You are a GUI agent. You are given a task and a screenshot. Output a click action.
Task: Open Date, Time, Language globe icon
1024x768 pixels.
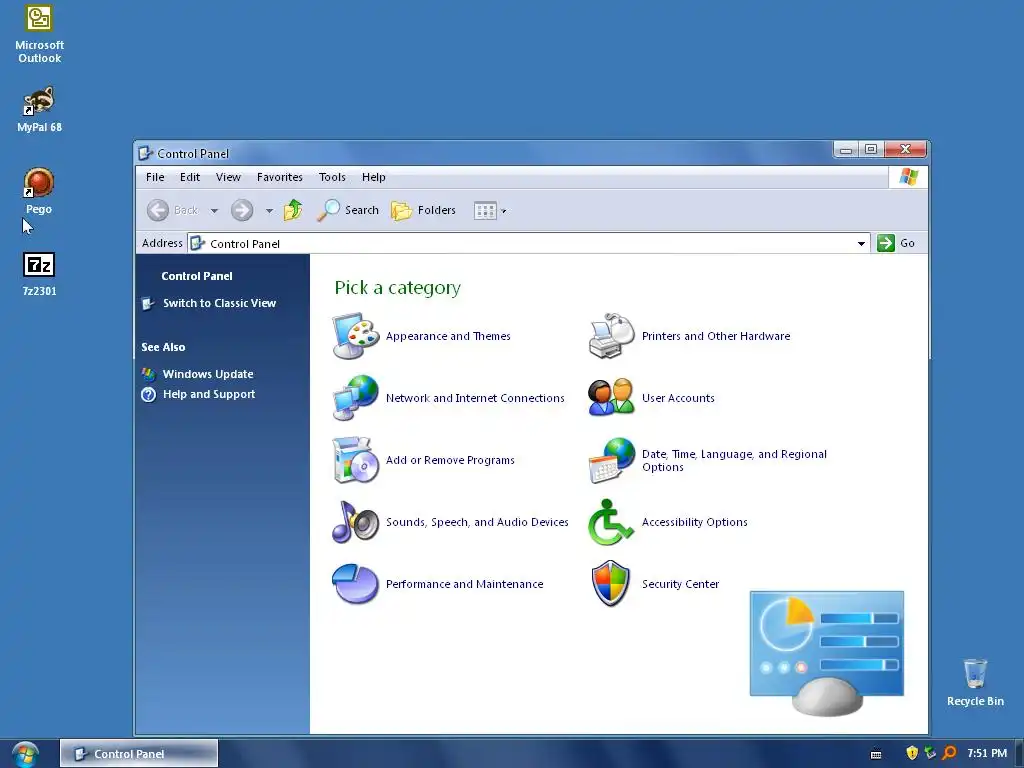(611, 460)
